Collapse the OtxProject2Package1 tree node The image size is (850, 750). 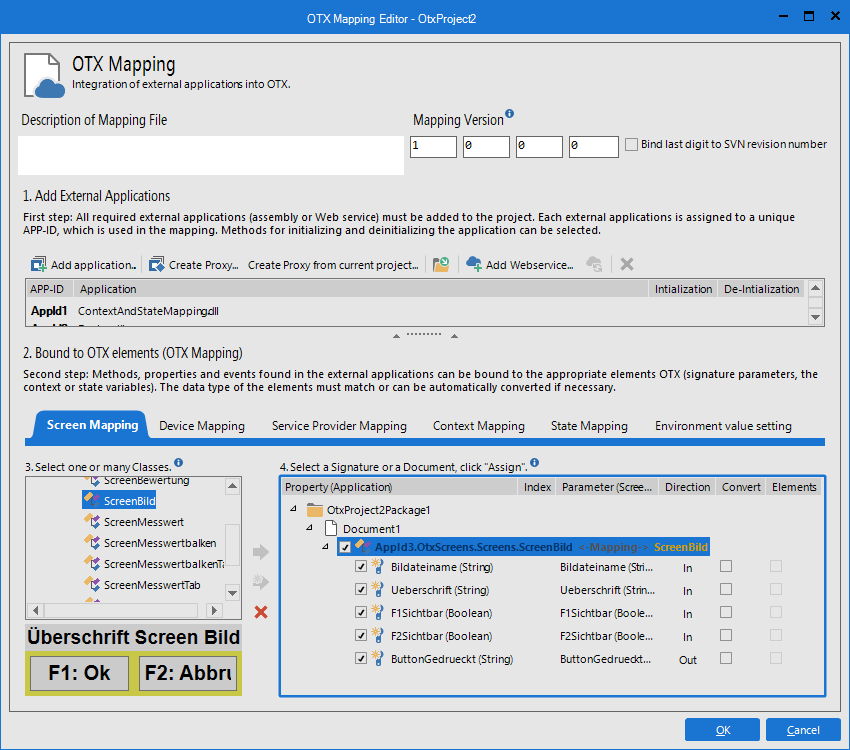click(x=294, y=509)
